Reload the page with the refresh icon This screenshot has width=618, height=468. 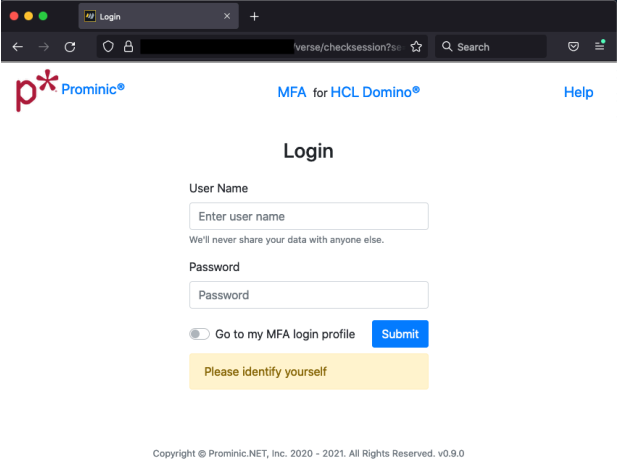click(x=70, y=47)
